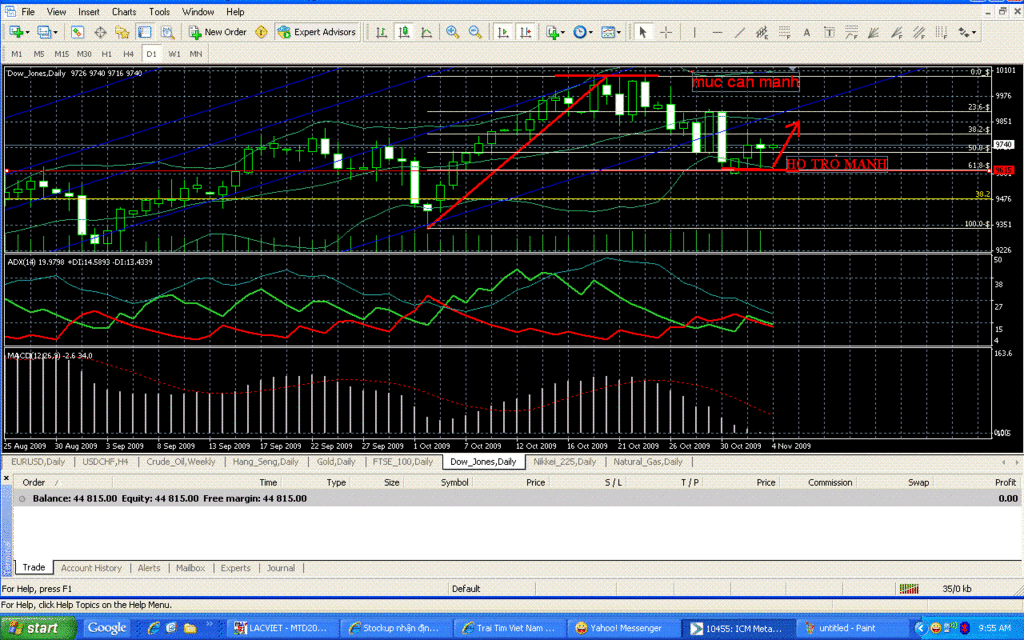
Task: Switch chart to W1 timeframe
Action: coord(174,54)
